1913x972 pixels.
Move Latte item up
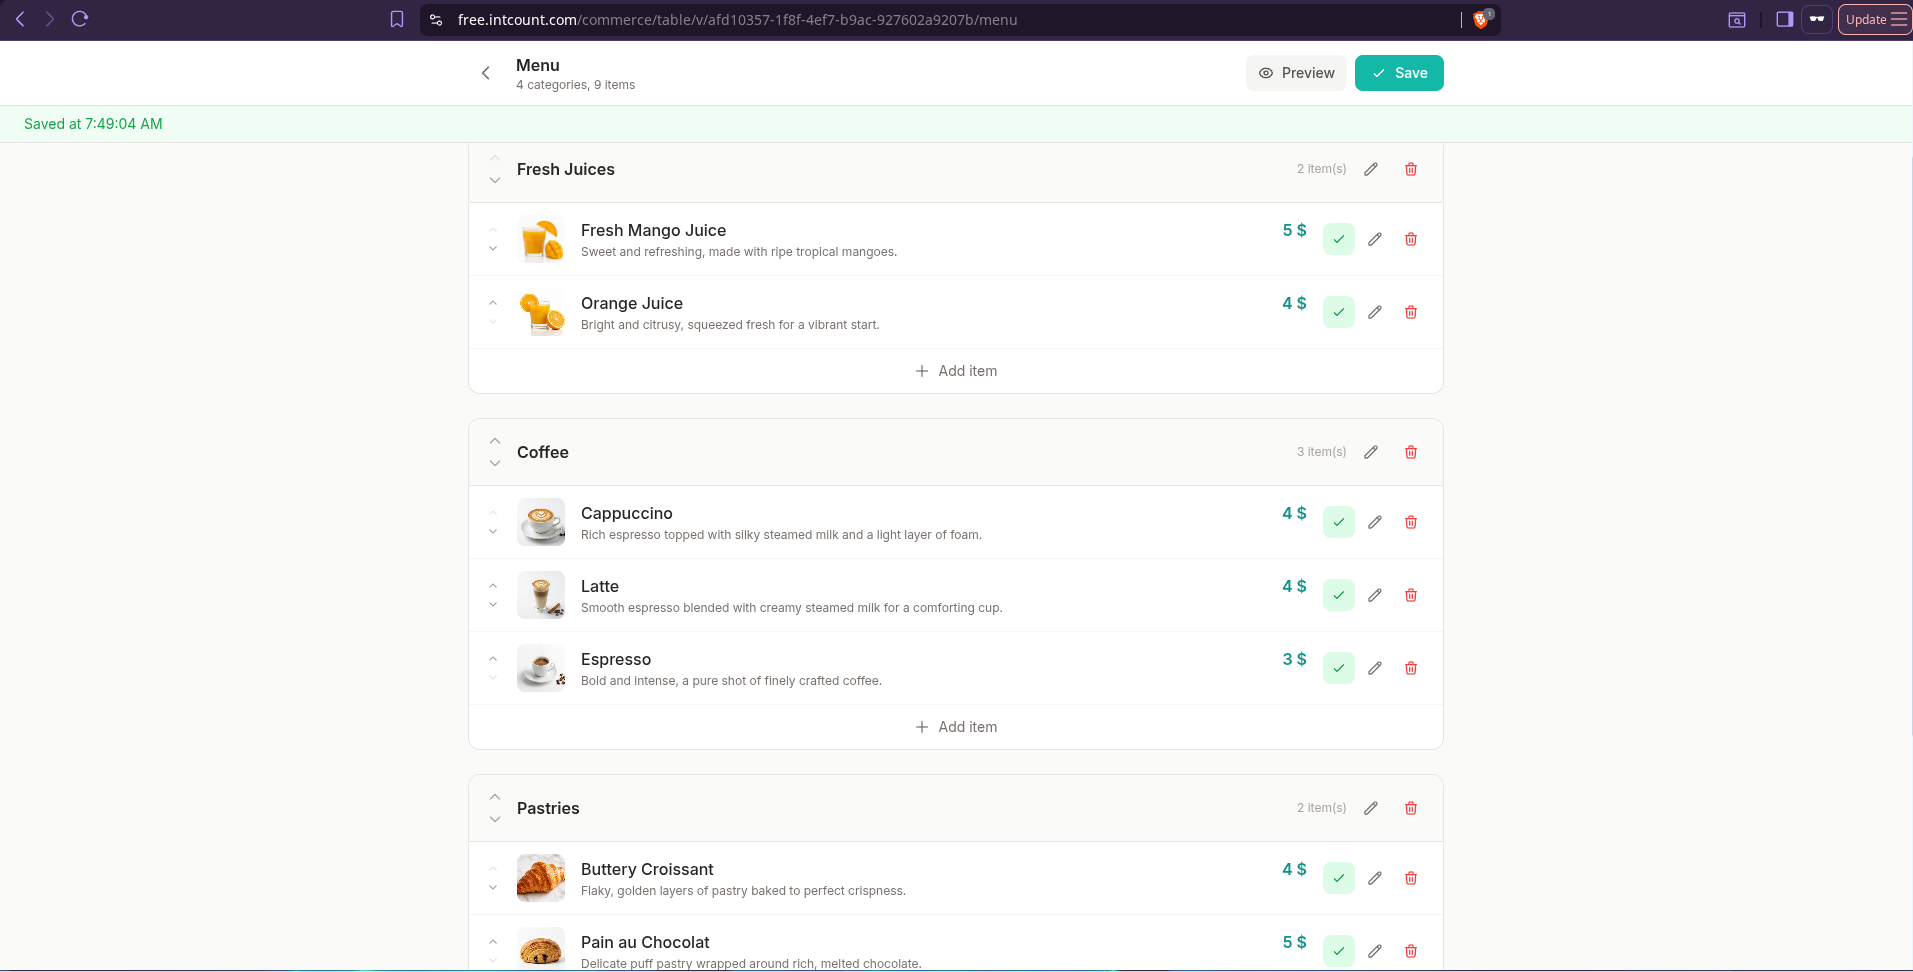(x=493, y=585)
